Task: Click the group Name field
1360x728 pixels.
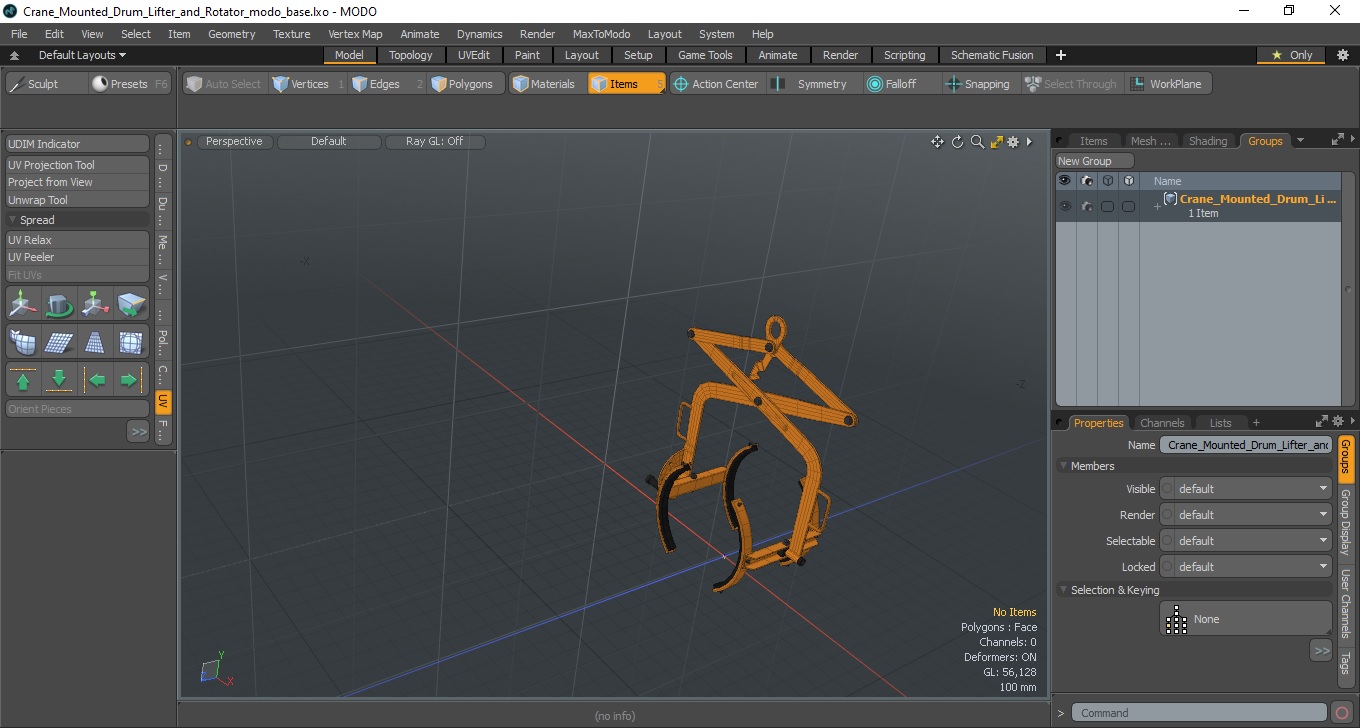Action: [1246, 445]
